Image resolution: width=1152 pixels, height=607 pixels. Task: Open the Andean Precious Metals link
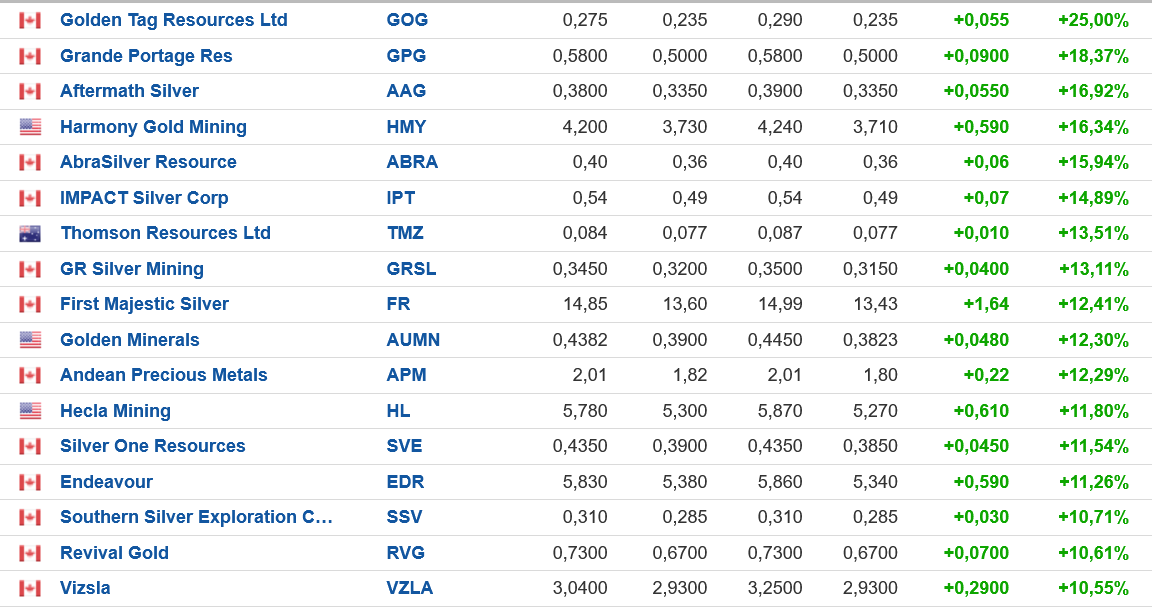(164, 375)
